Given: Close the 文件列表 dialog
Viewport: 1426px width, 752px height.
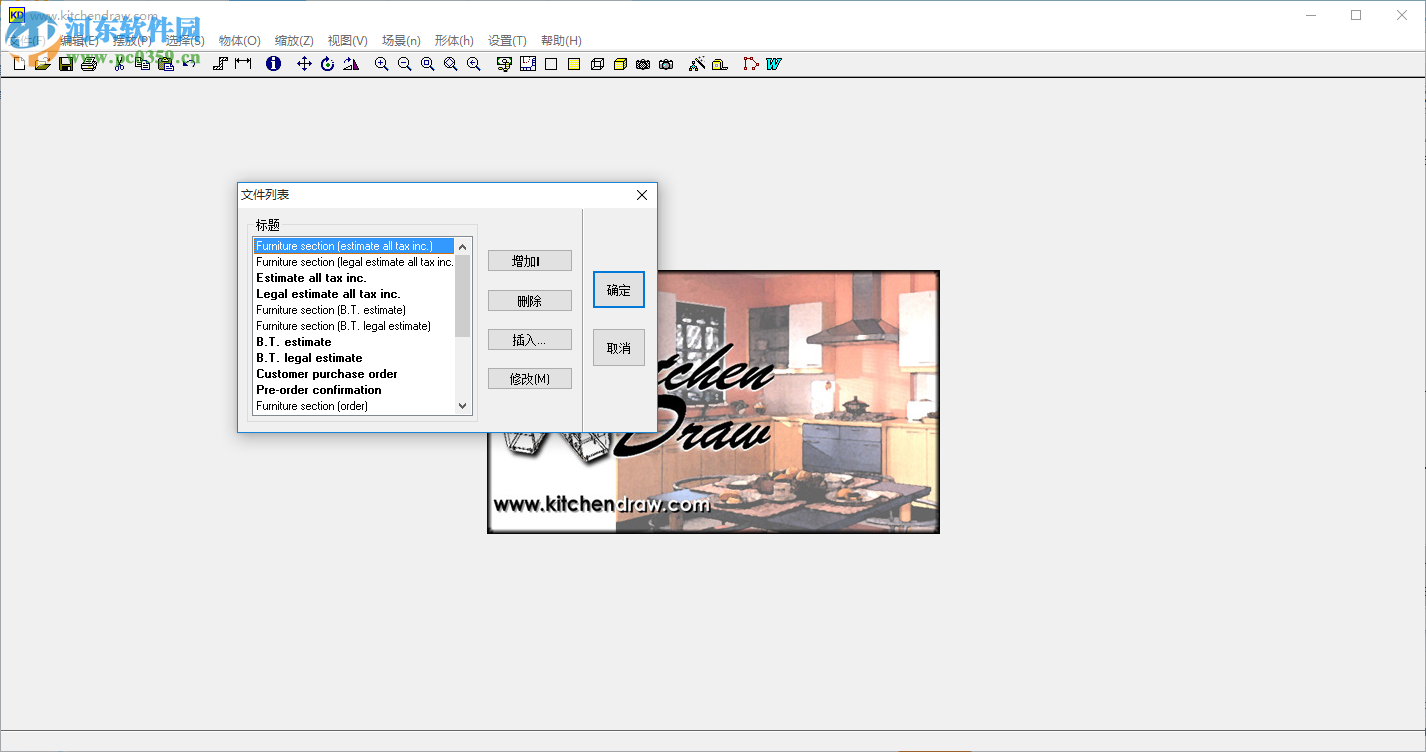Looking at the screenshot, I should tap(642, 195).
